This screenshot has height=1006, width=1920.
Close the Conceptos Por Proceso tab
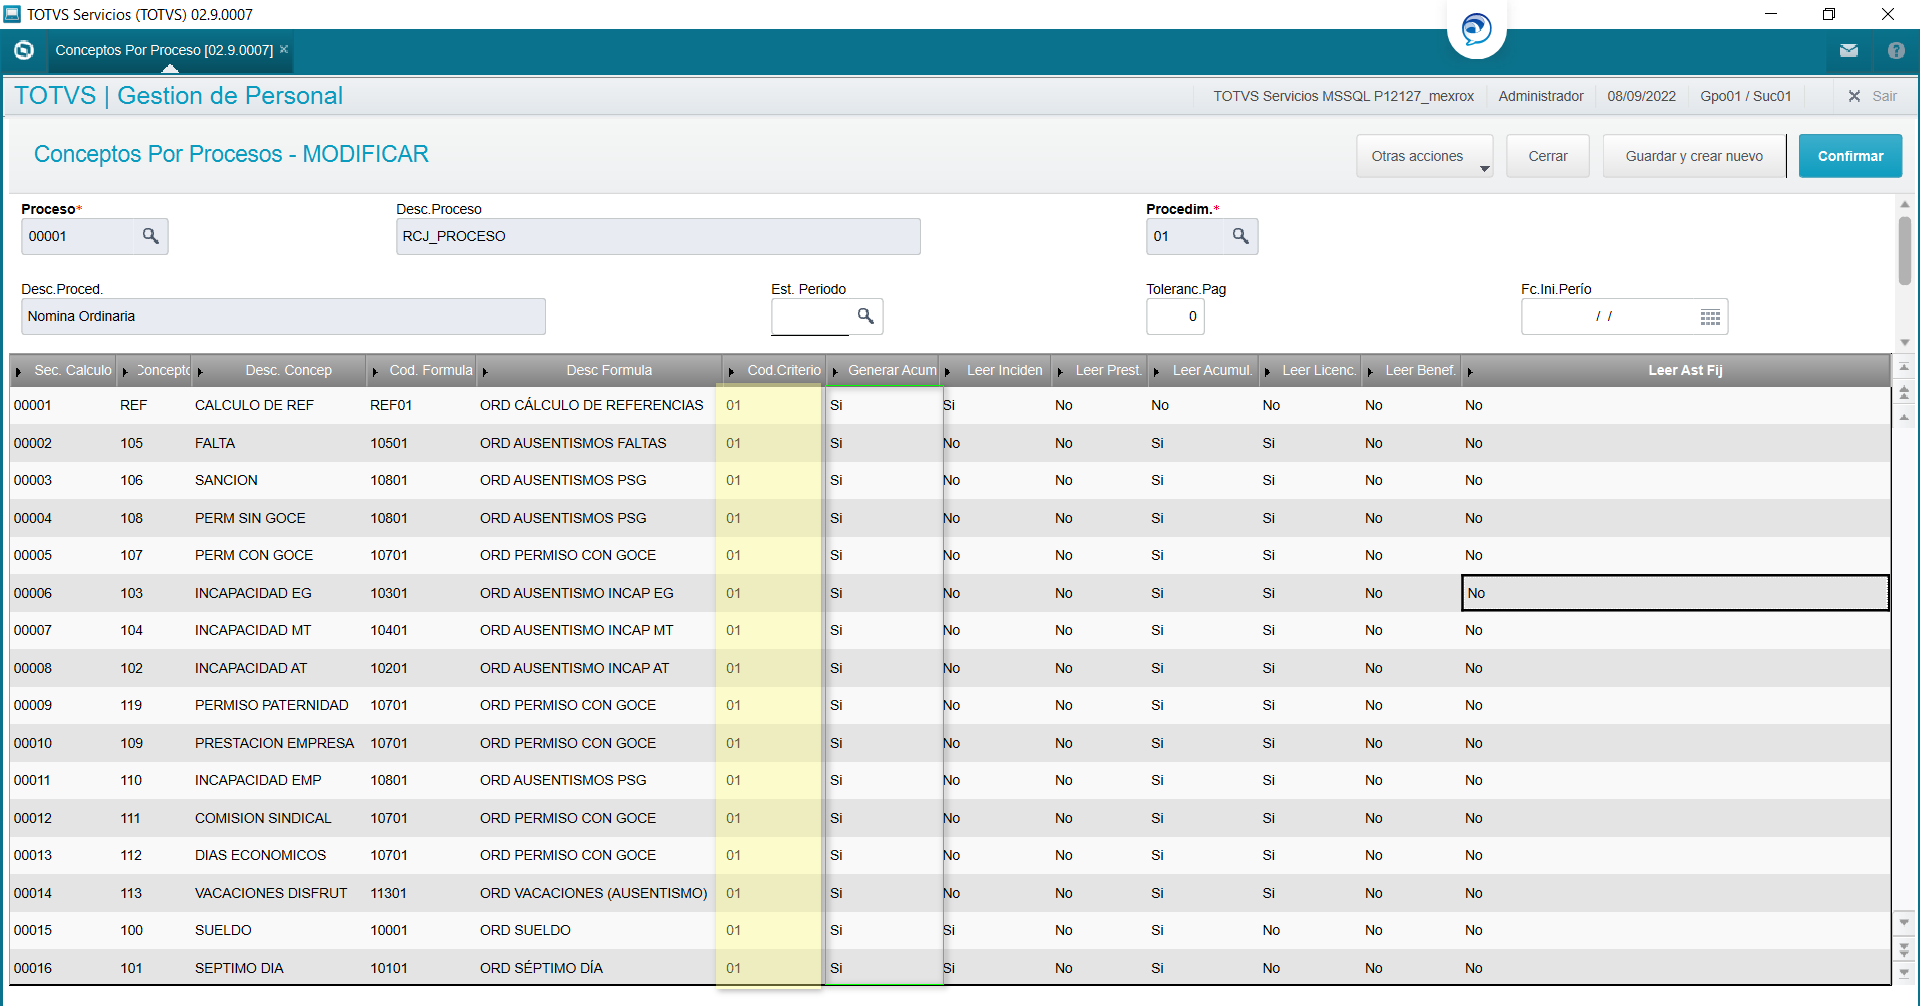click(x=284, y=49)
